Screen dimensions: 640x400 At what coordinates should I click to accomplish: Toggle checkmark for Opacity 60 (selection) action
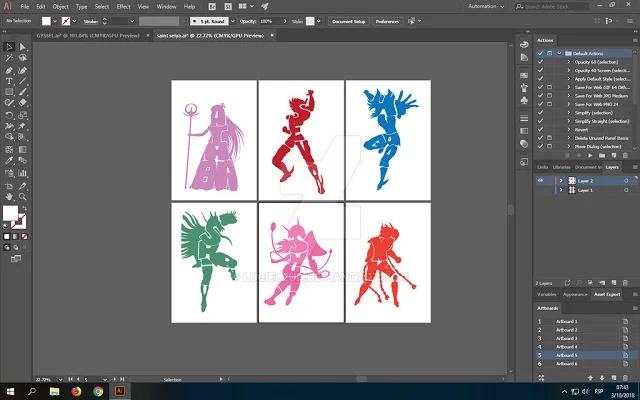tap(540, 62)
